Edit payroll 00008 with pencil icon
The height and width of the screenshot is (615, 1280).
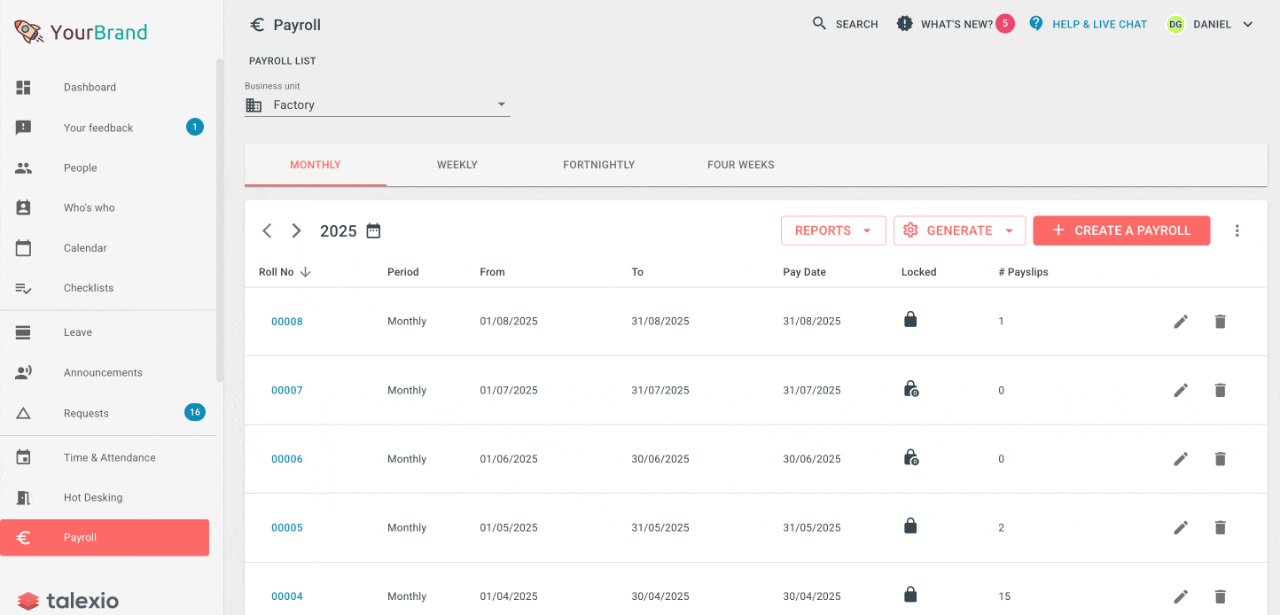tap(1181, 322)
